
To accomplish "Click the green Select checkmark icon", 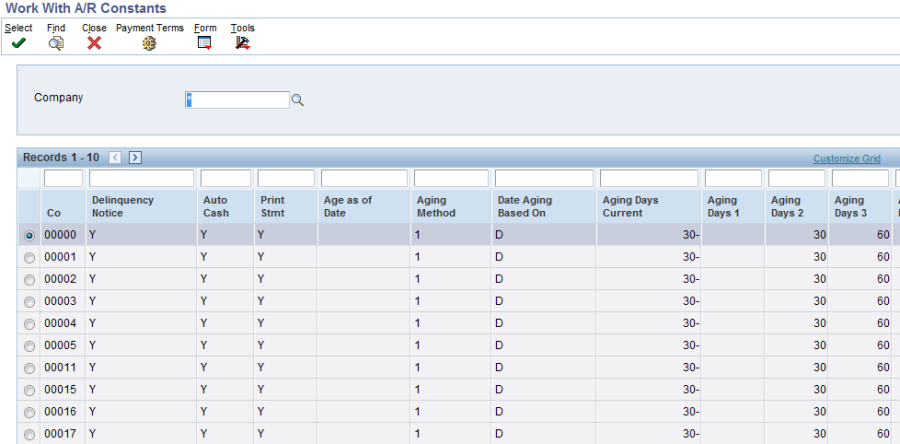I will [x=18, y=43].
